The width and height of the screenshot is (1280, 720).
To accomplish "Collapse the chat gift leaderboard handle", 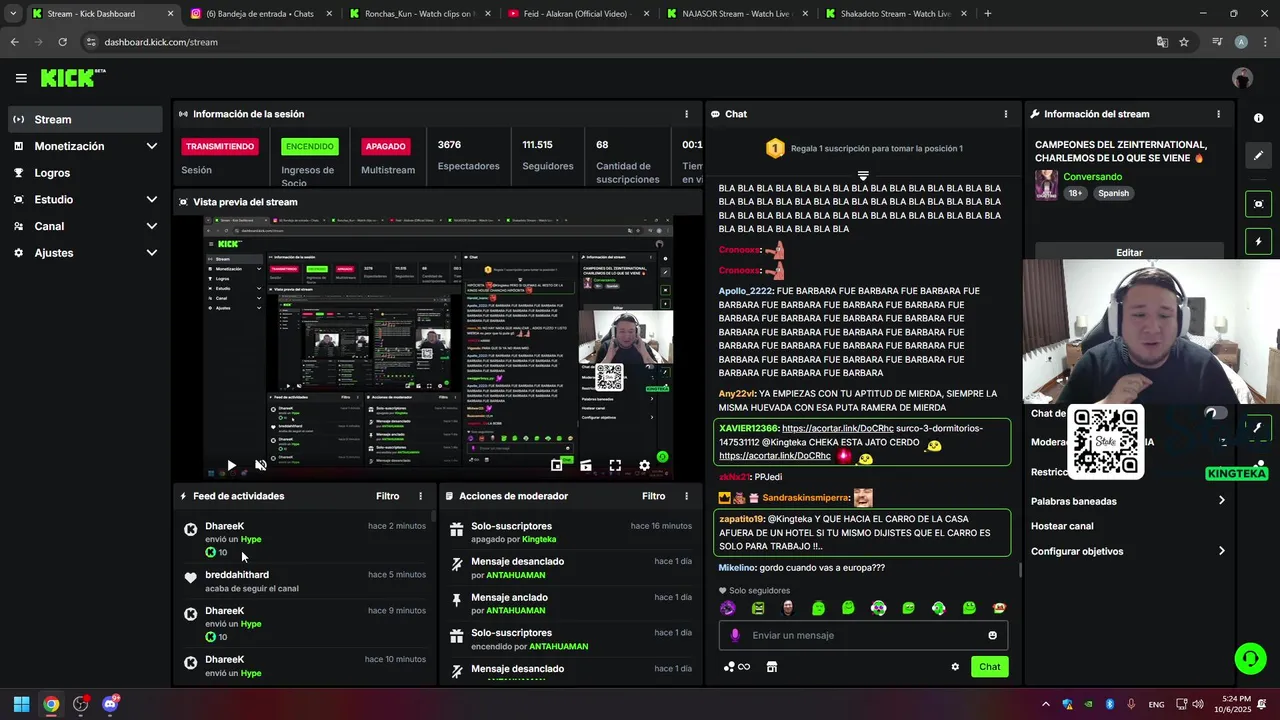I will click(863, 176).
